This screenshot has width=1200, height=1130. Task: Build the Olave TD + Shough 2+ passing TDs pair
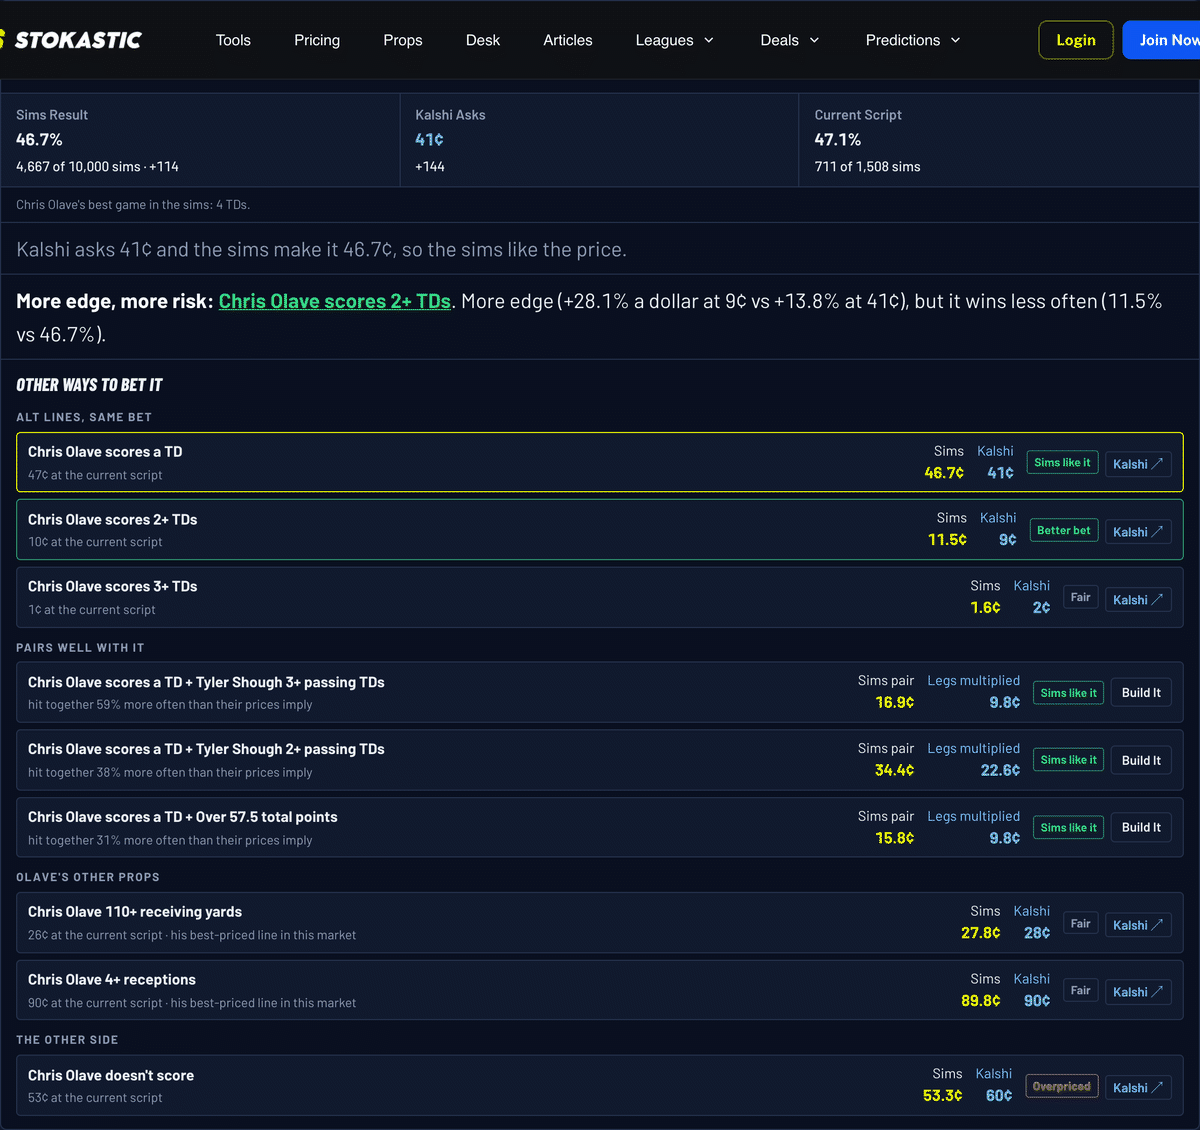tap(1141, 760)
